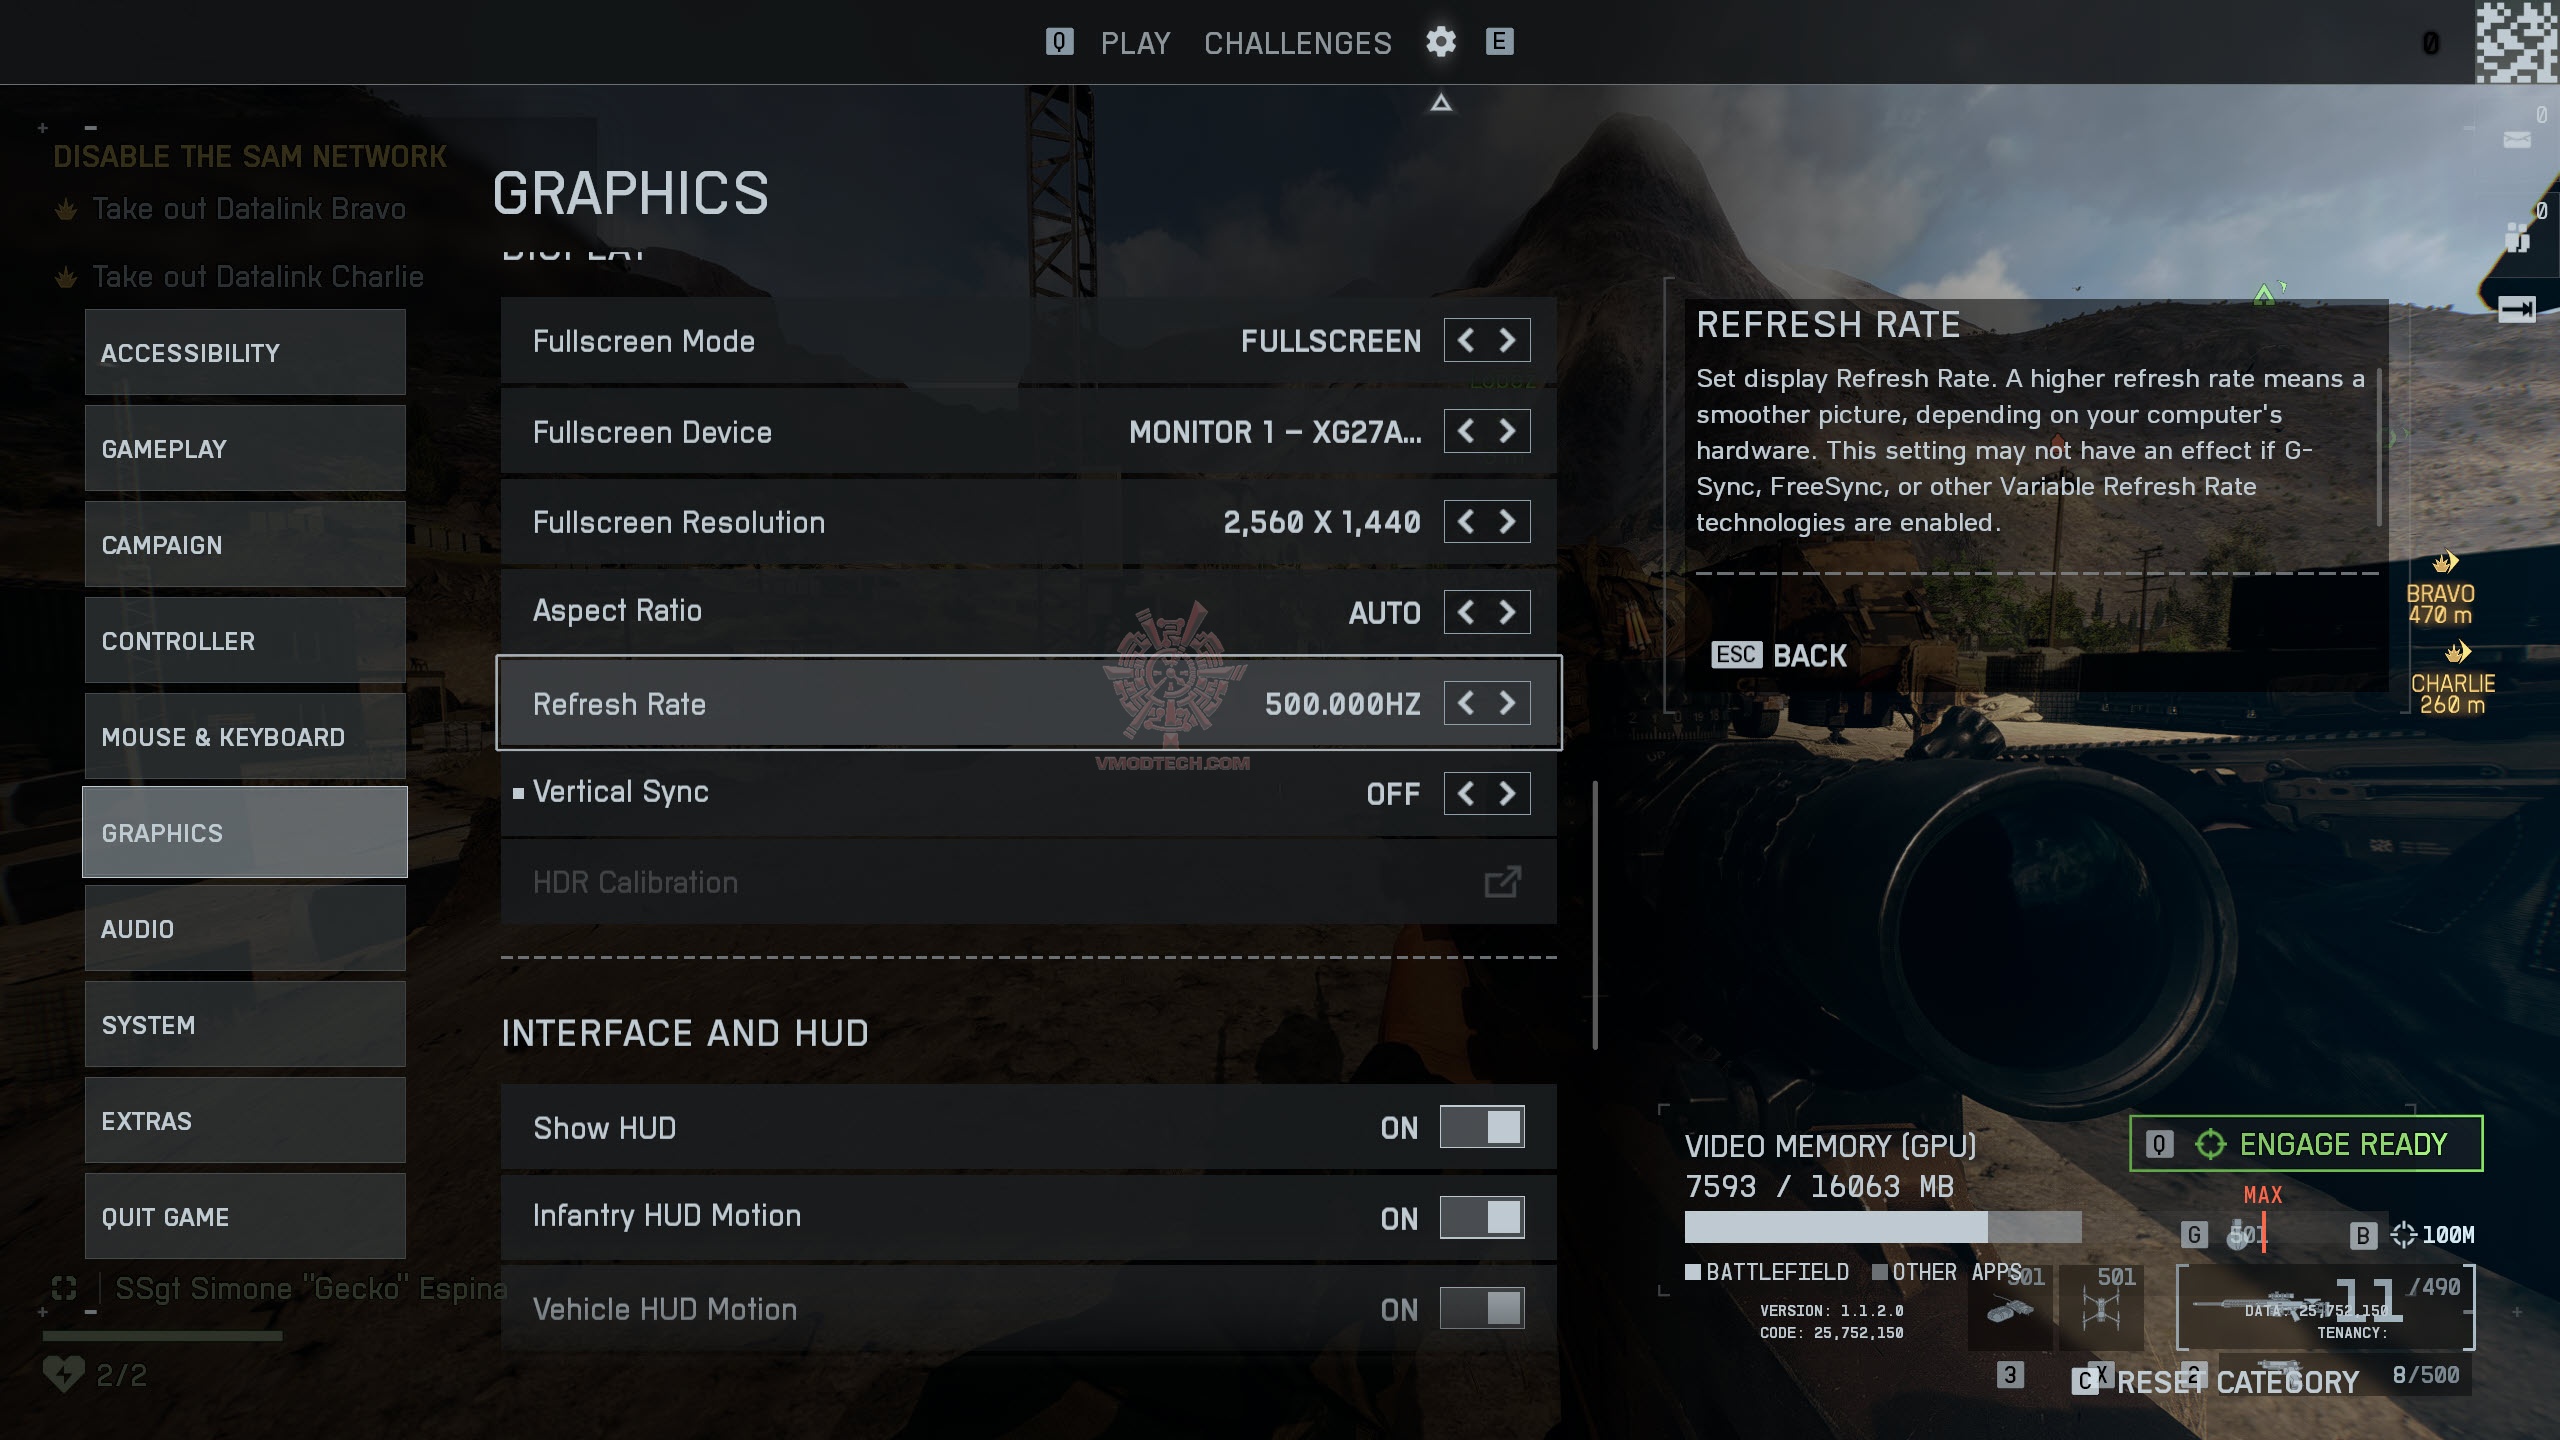
Task: Click RESET CATEGORY button
Action: tap(2237, 1382)
